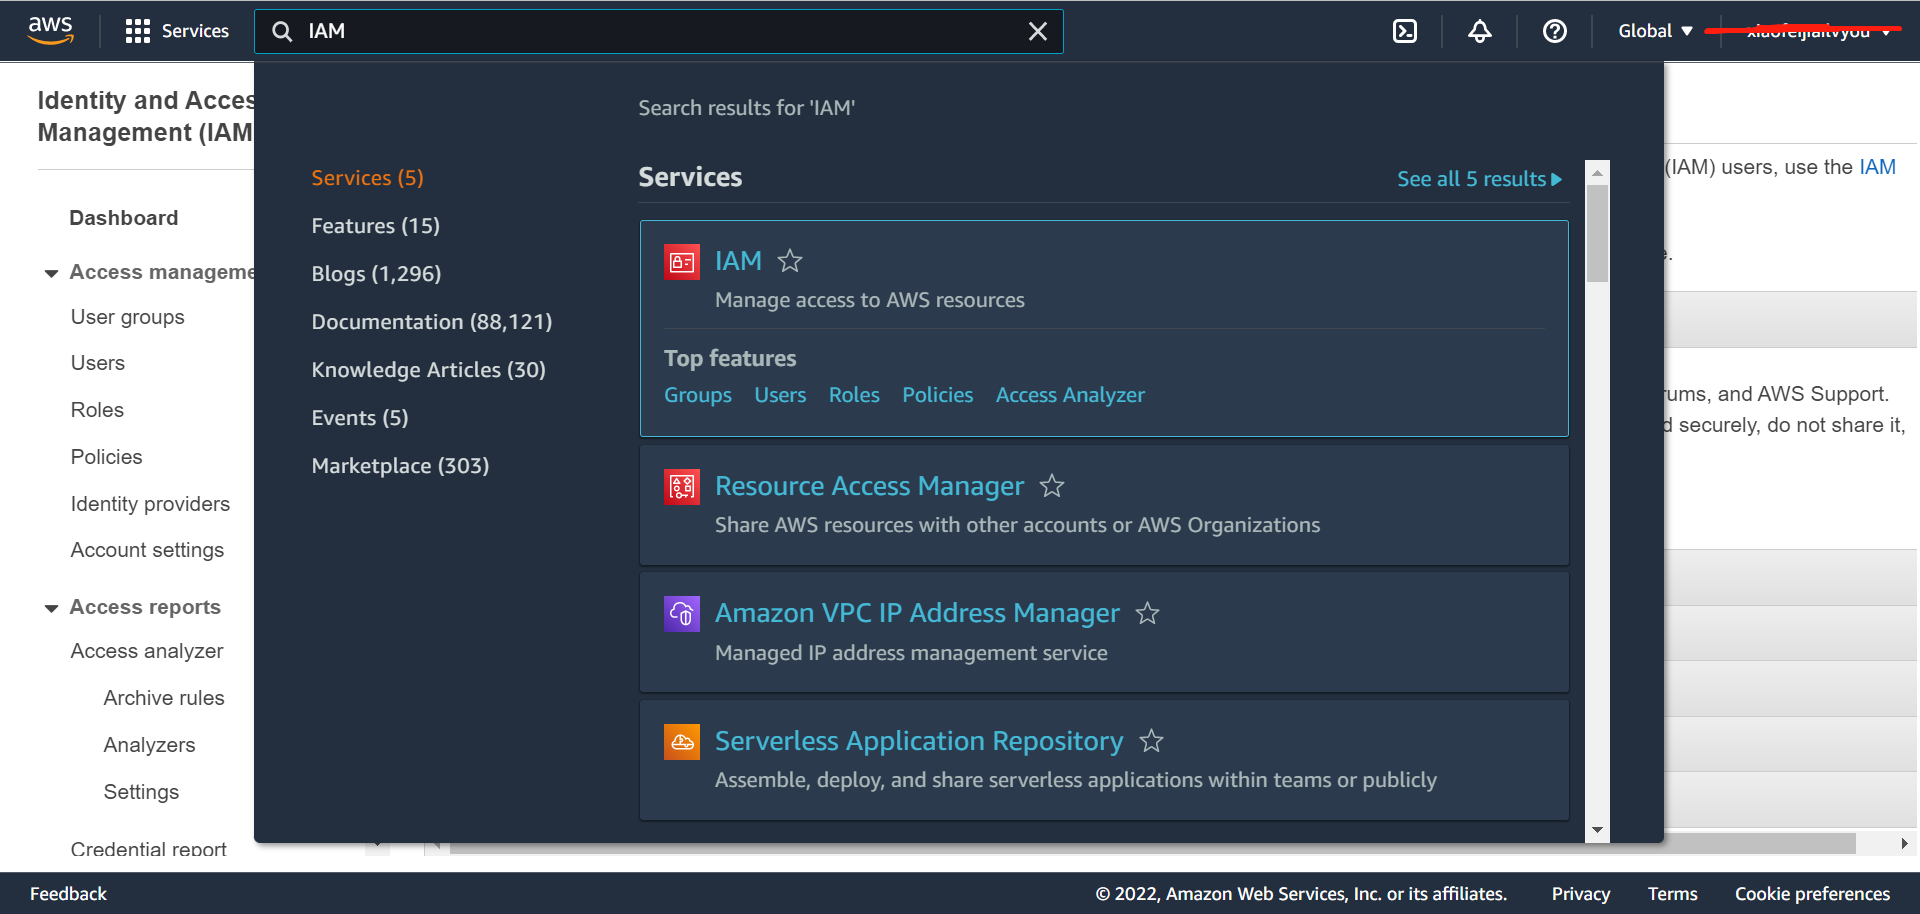
Task: Click the IAM link in page text
Action: (x=1877, y=167)
